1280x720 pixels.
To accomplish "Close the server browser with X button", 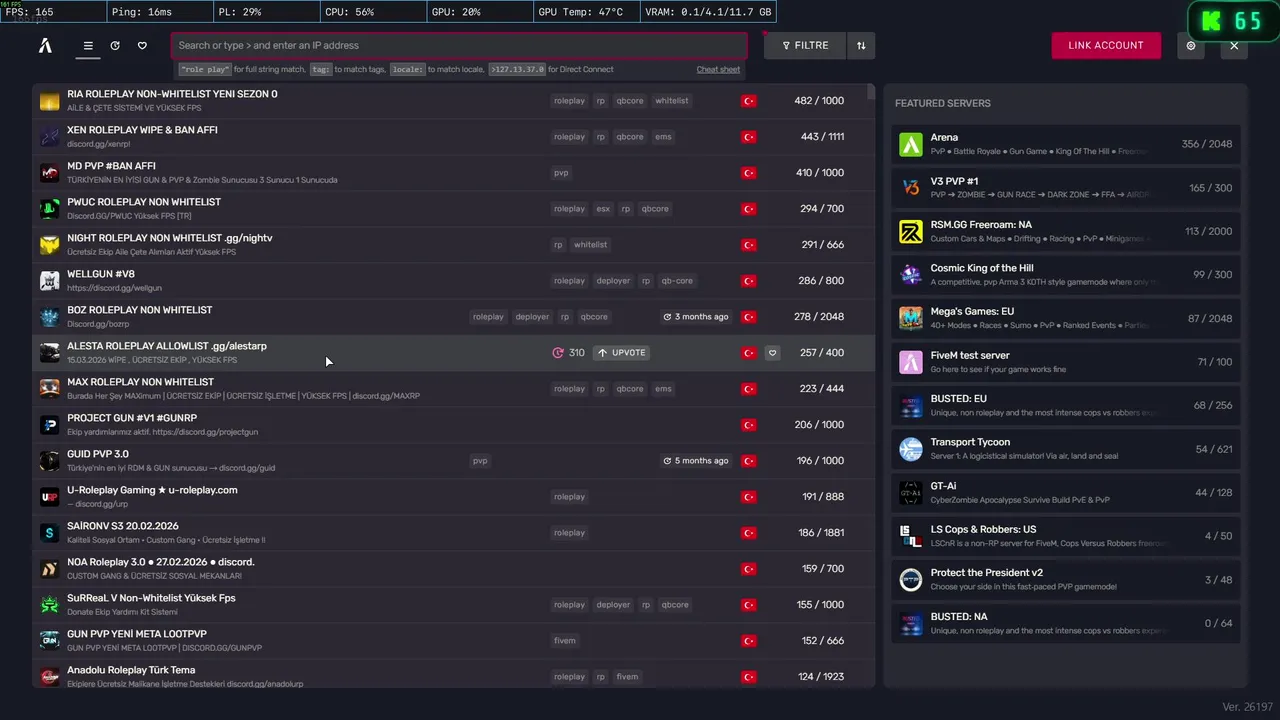I will [x=1234, y=45].
